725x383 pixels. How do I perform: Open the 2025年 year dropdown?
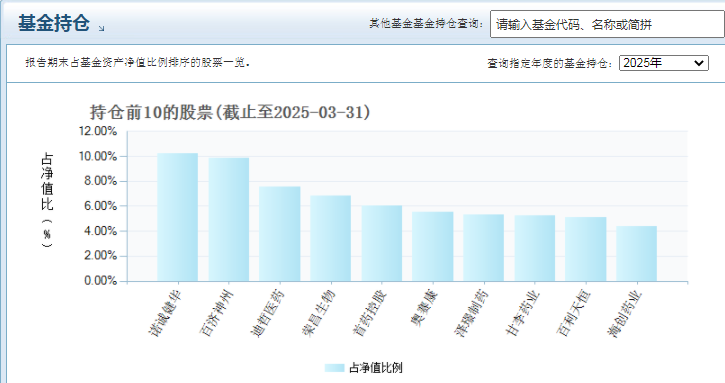coord(664,63)
